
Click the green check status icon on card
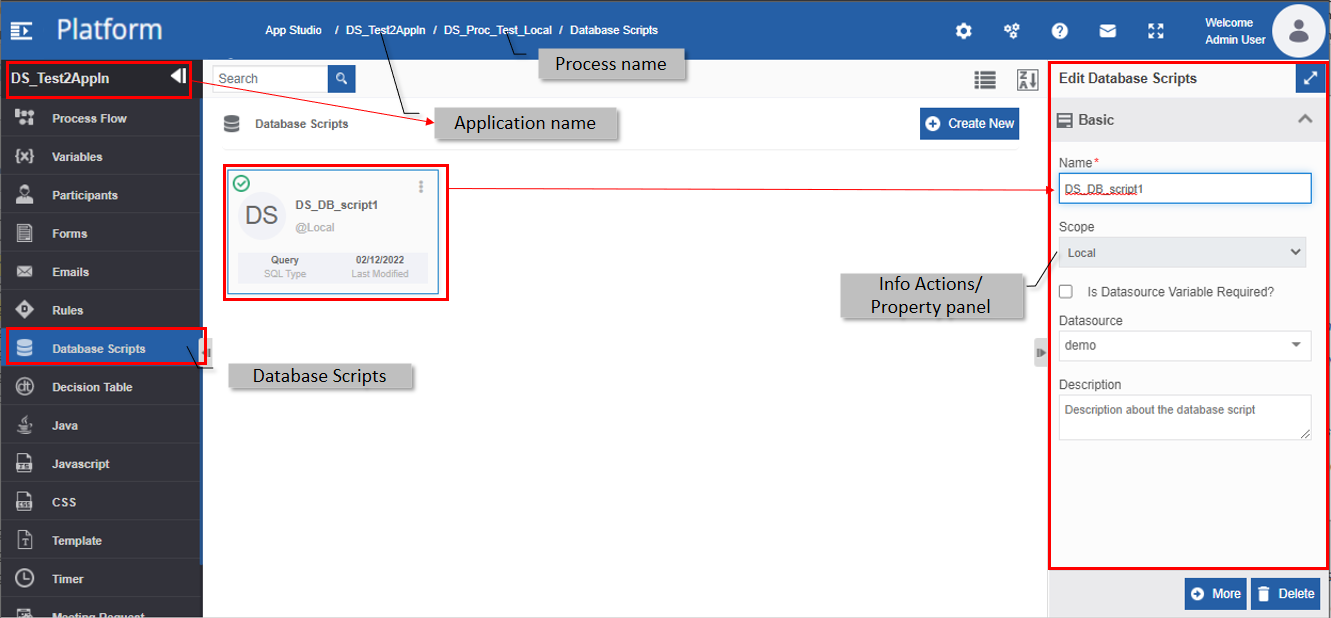click(x=241, y=183)
